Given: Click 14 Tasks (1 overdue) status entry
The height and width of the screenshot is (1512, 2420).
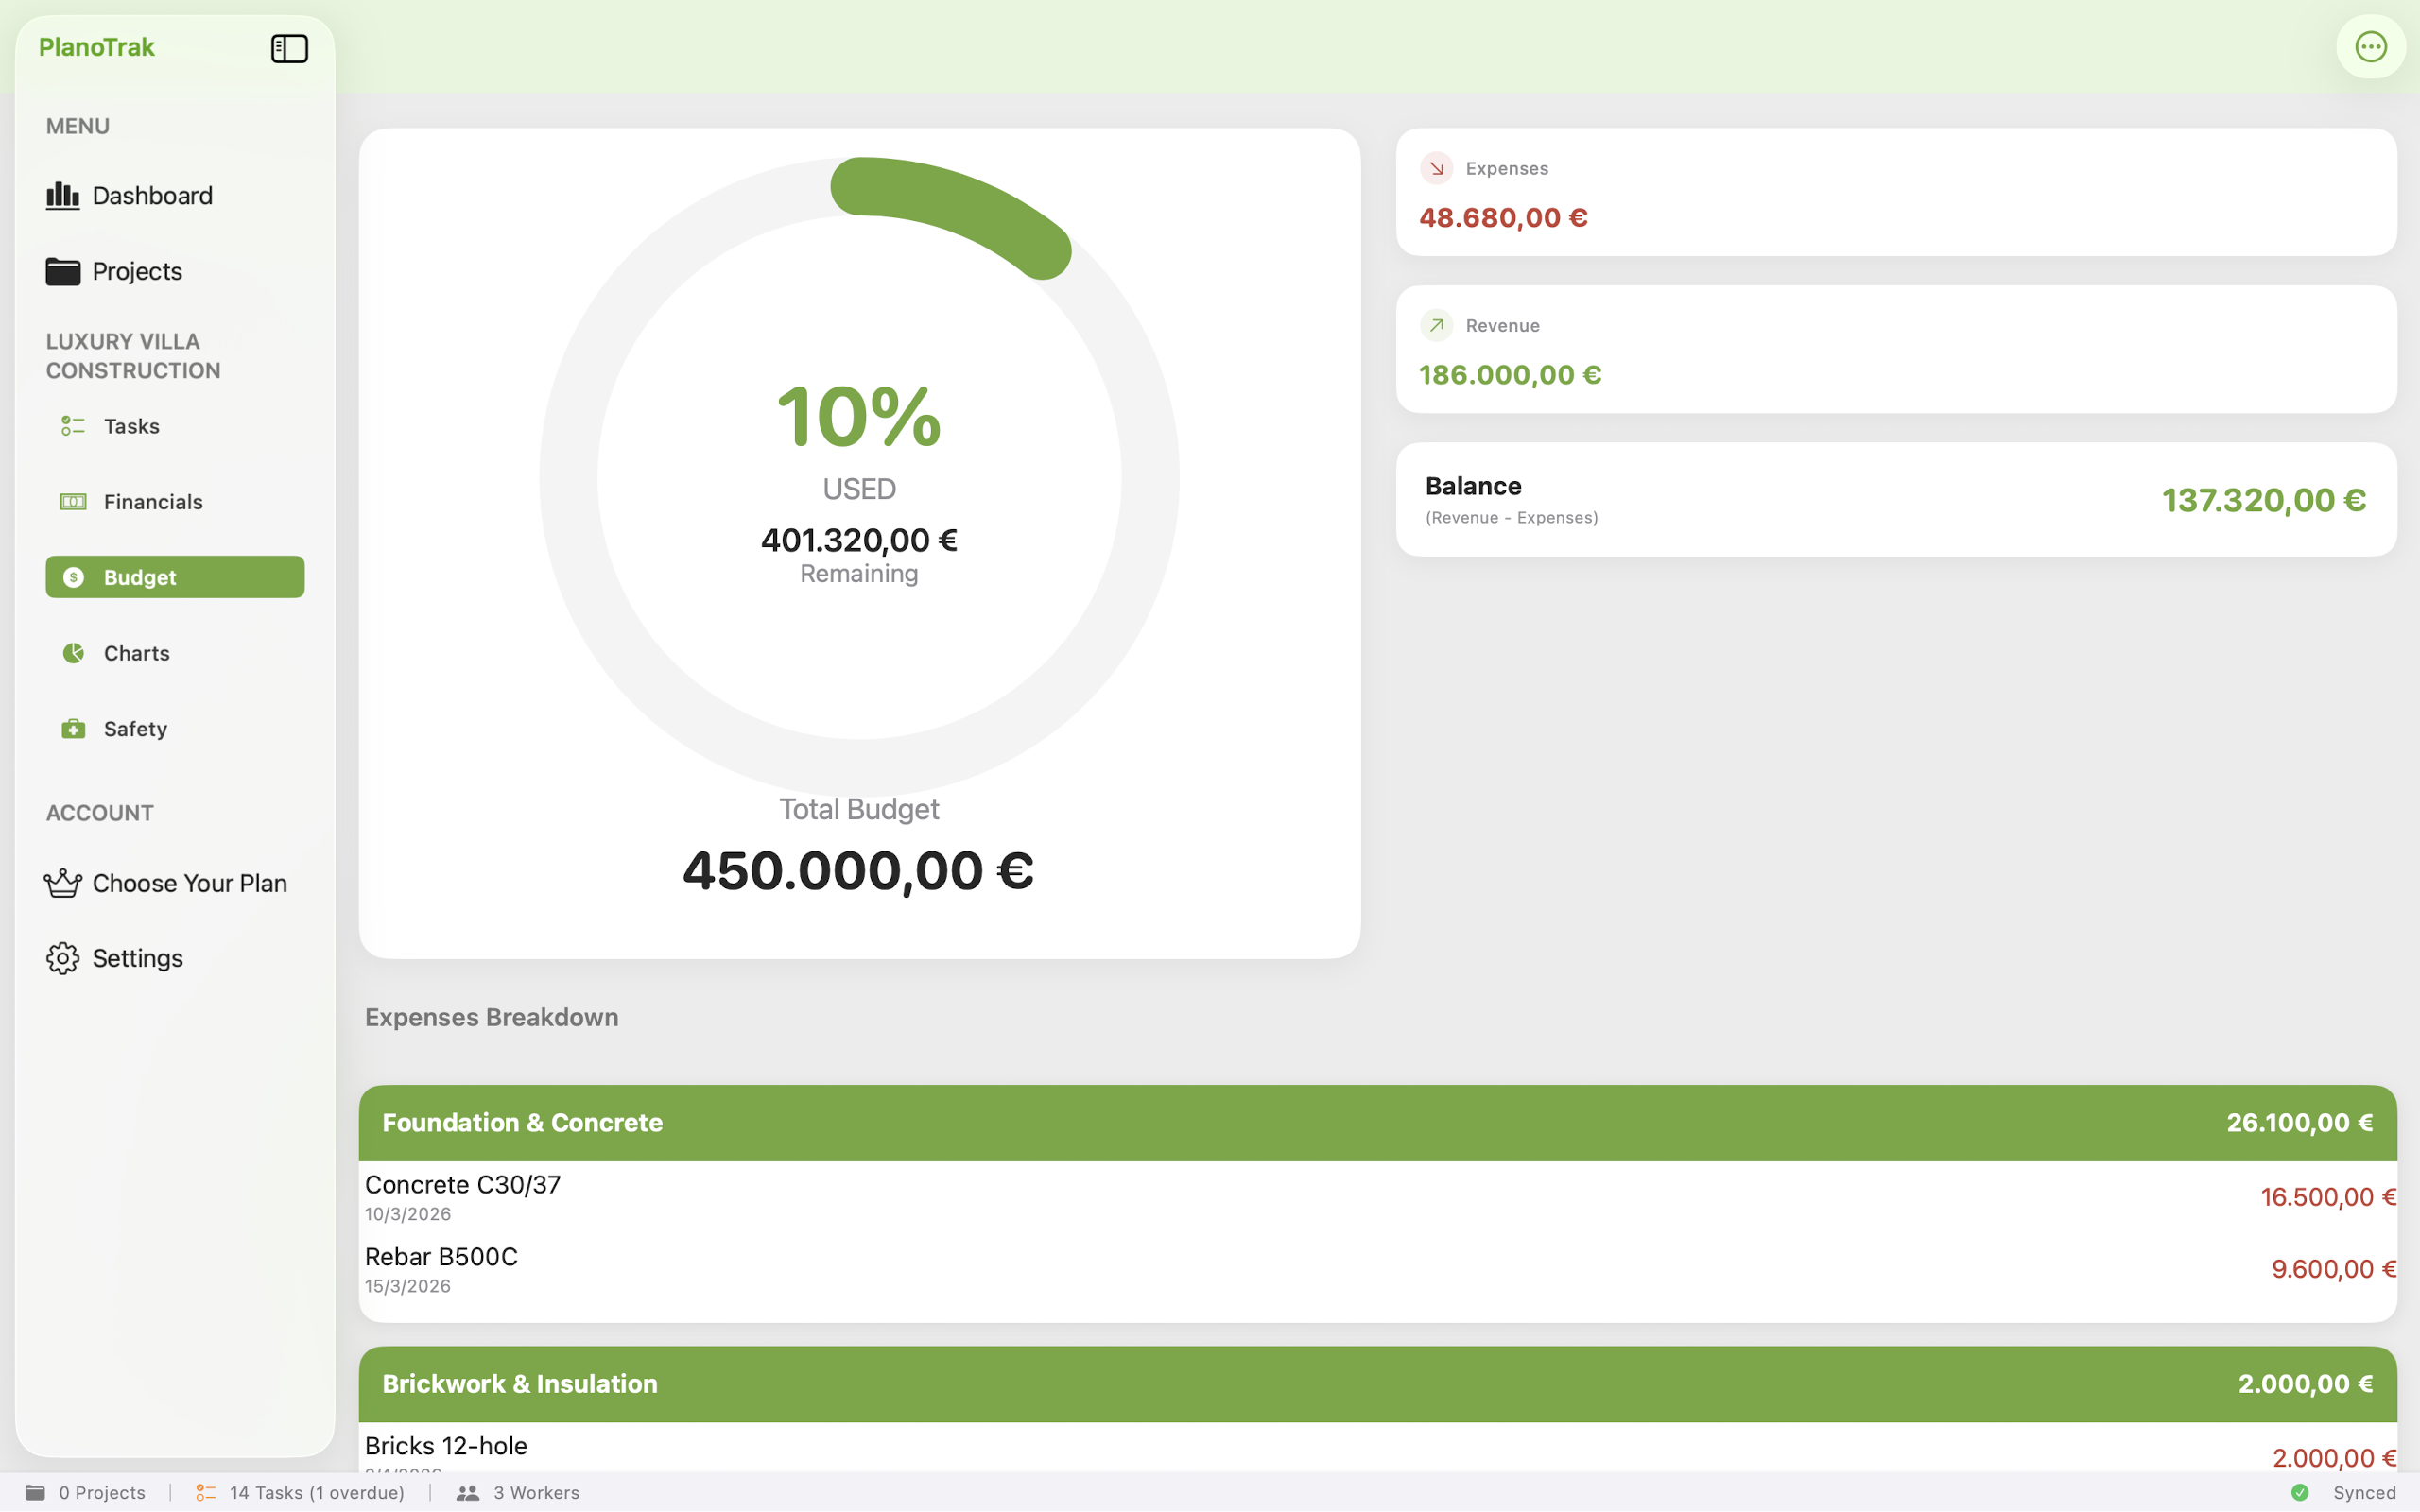Looking at the screenshot, I should pyautogui.click(x=300, y=1492).
